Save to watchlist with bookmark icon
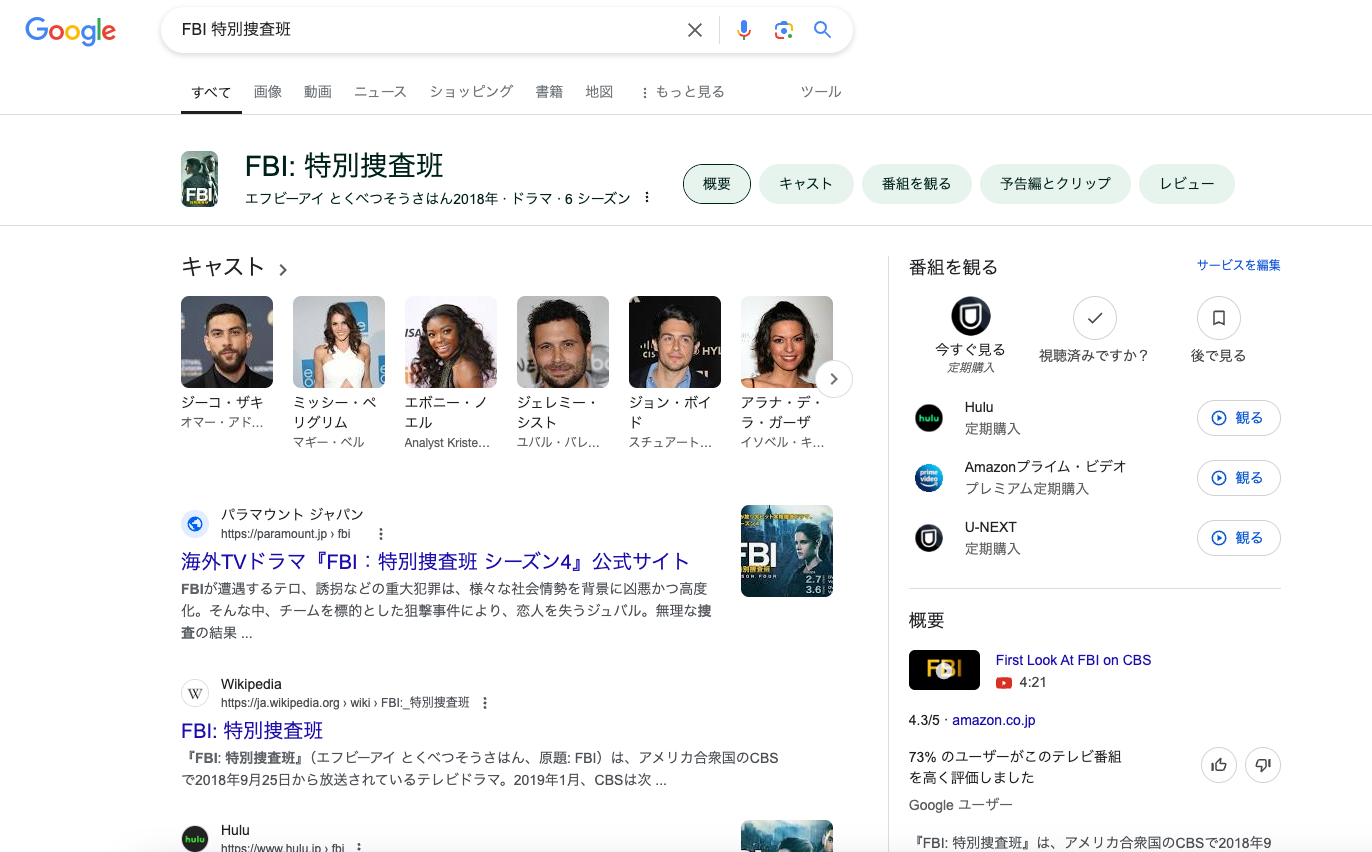The width and height of the screenshot is (1372, 852). coord(1219,318)
